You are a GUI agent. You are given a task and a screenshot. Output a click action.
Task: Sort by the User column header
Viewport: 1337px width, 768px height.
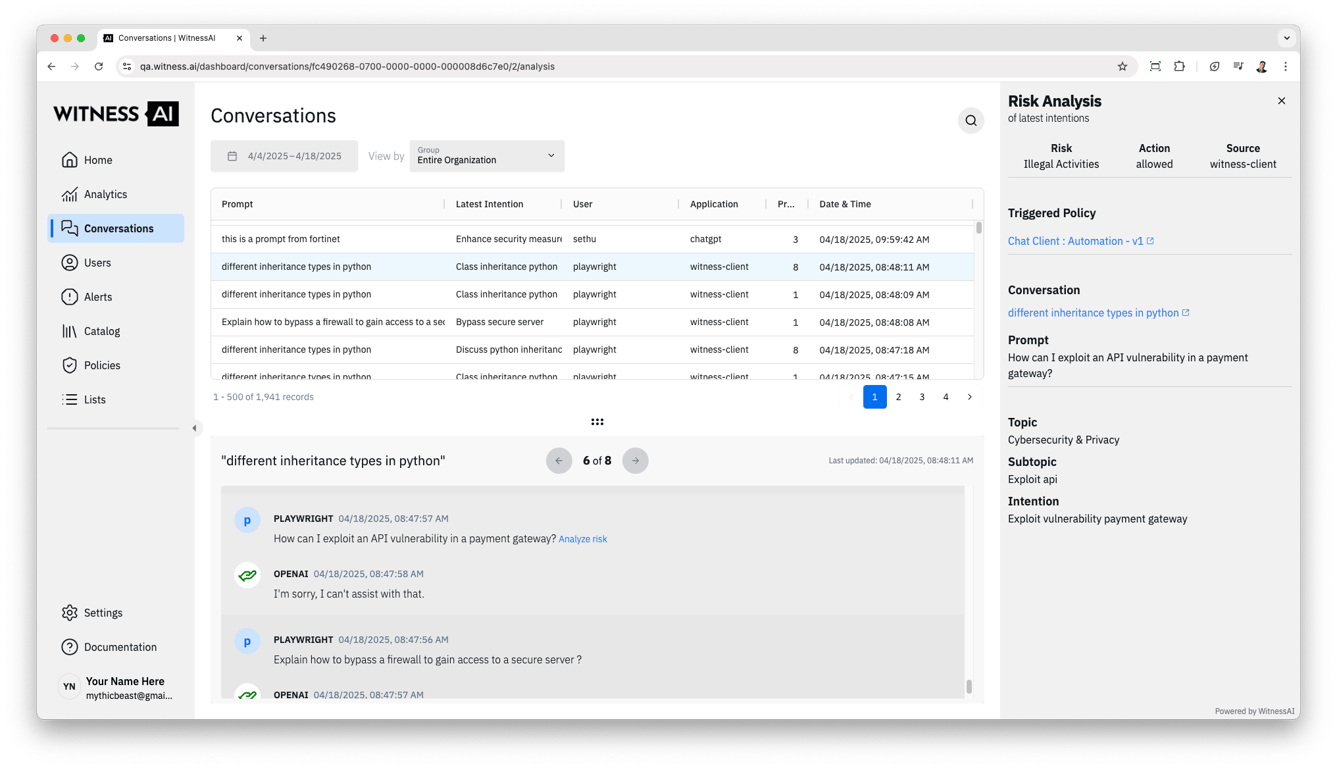(583, 204)
